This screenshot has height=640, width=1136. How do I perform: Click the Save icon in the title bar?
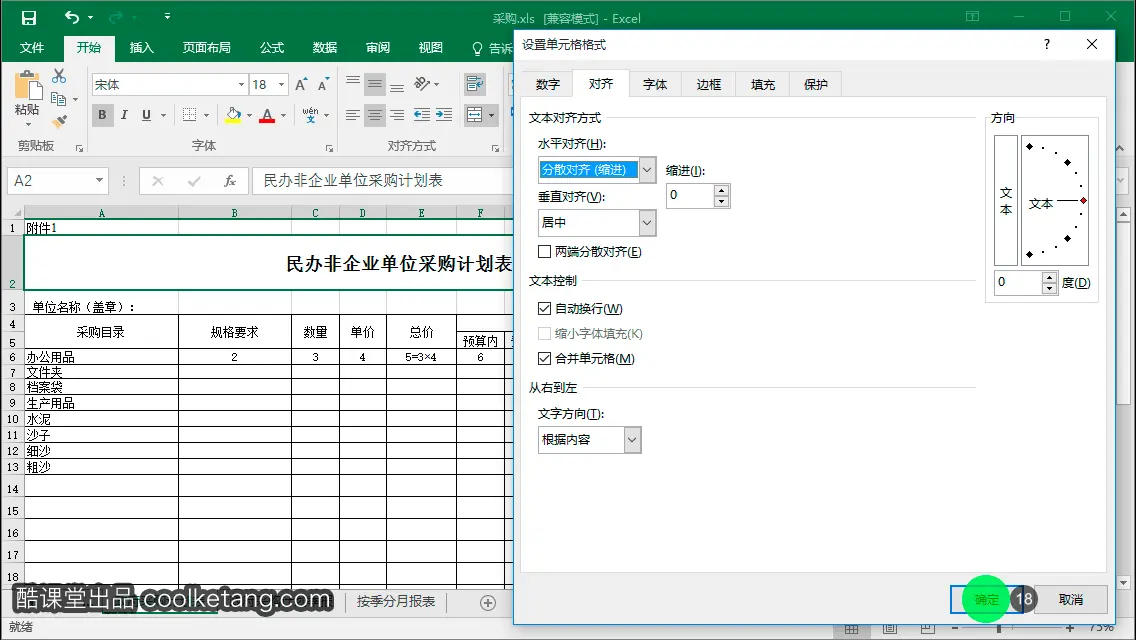click(x=29, y=17)
